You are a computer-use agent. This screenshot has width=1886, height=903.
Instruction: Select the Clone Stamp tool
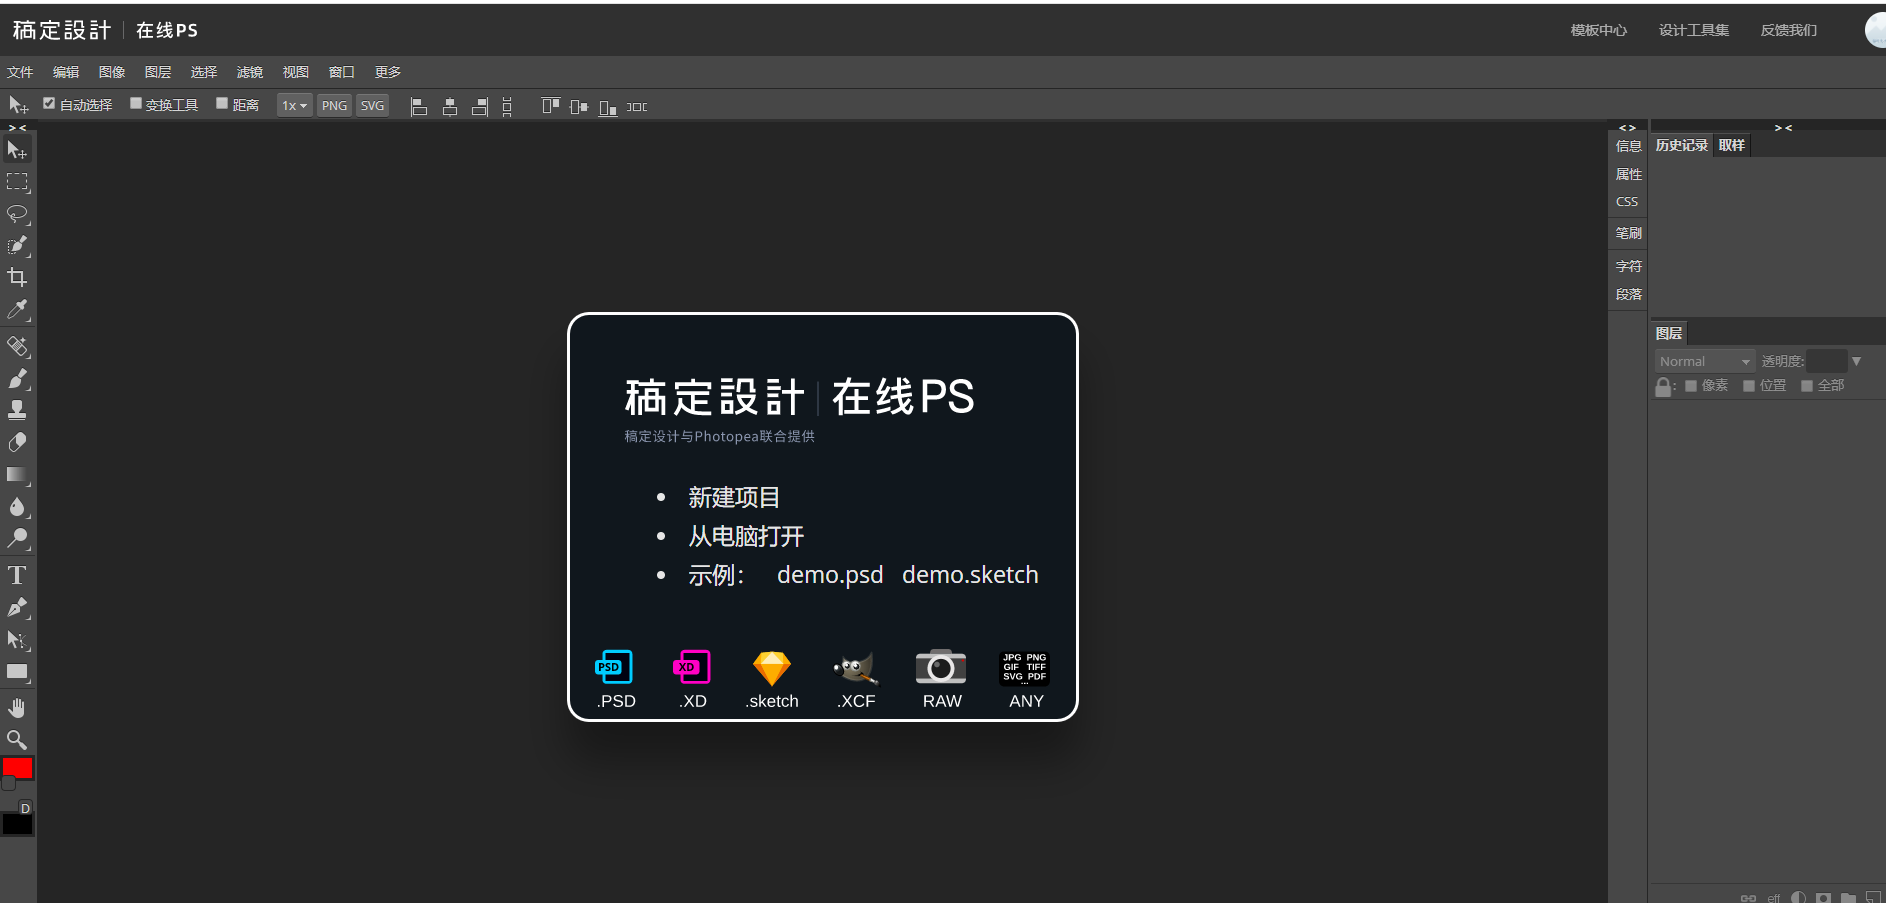[x=17, y=411]
